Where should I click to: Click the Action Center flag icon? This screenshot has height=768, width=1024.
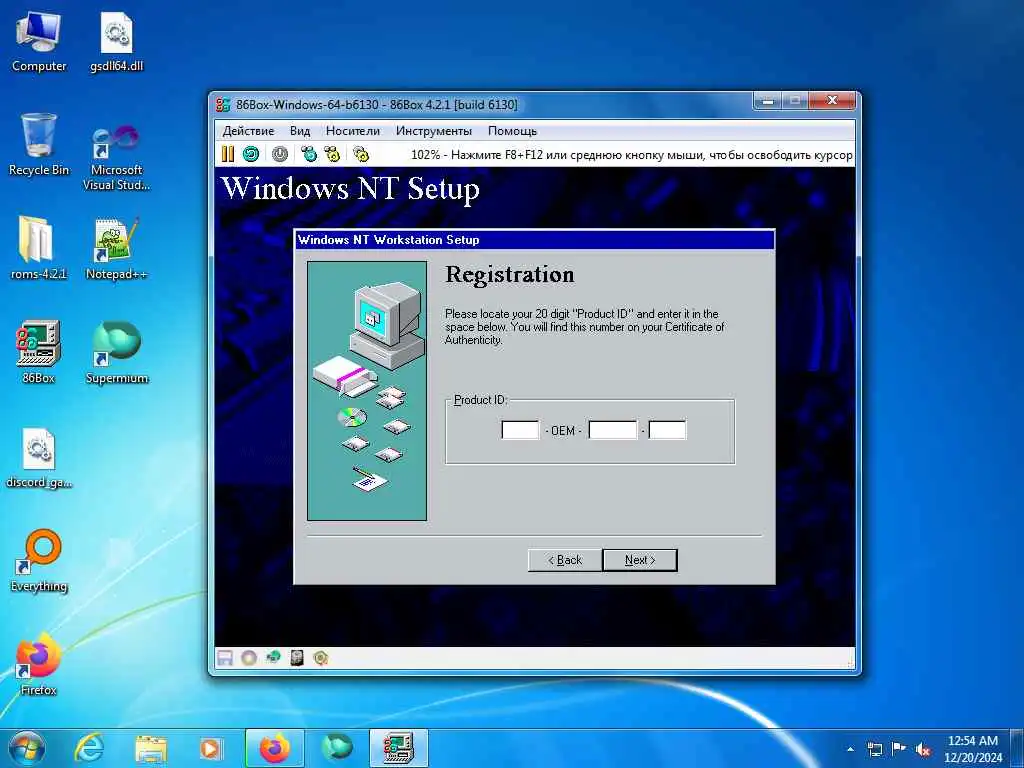click(899, 749)
